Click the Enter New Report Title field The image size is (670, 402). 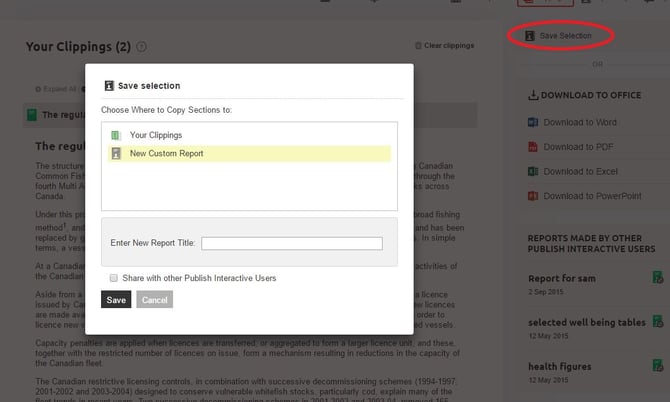(291, 243)
